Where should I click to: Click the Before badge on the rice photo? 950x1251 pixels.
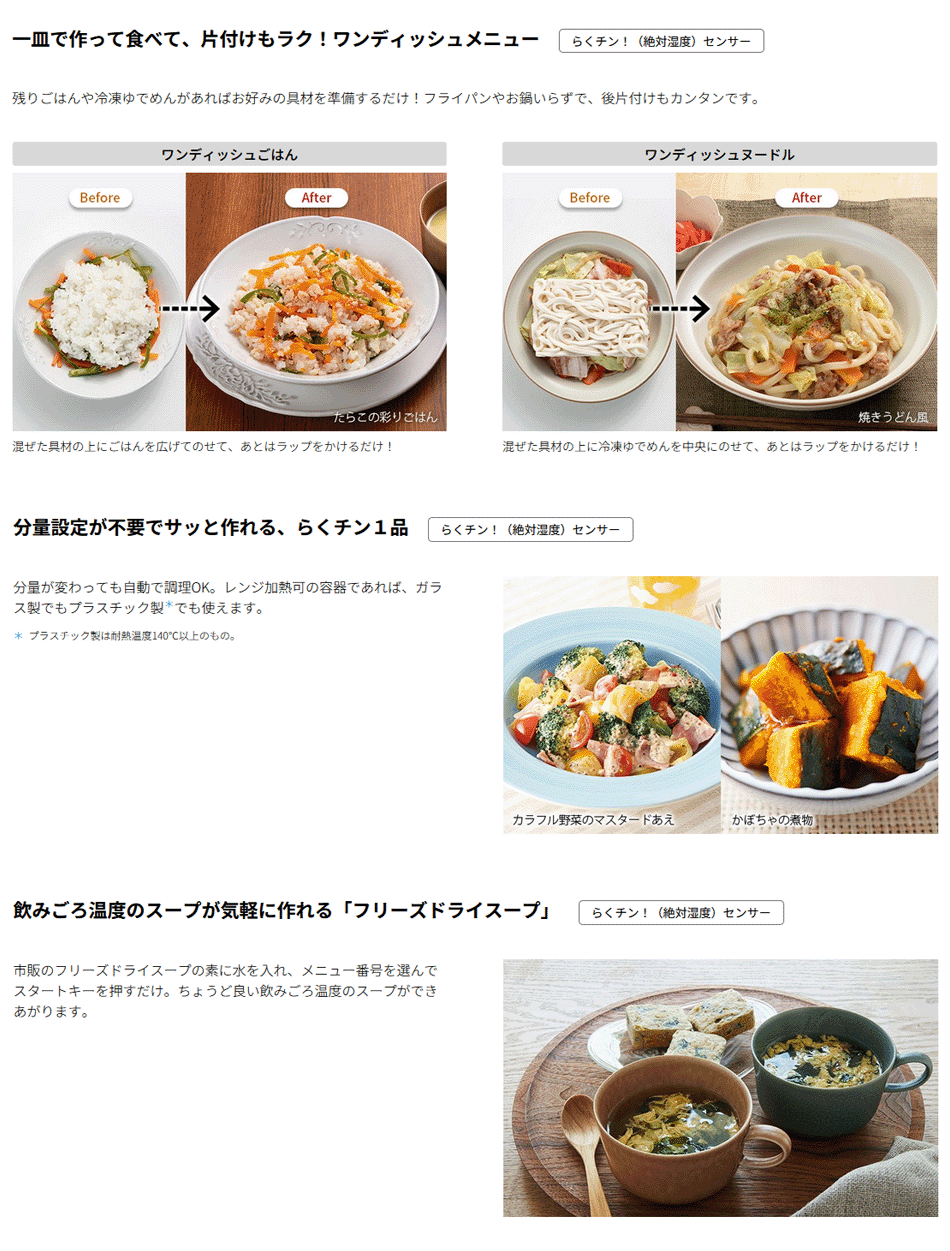(100, 198)
